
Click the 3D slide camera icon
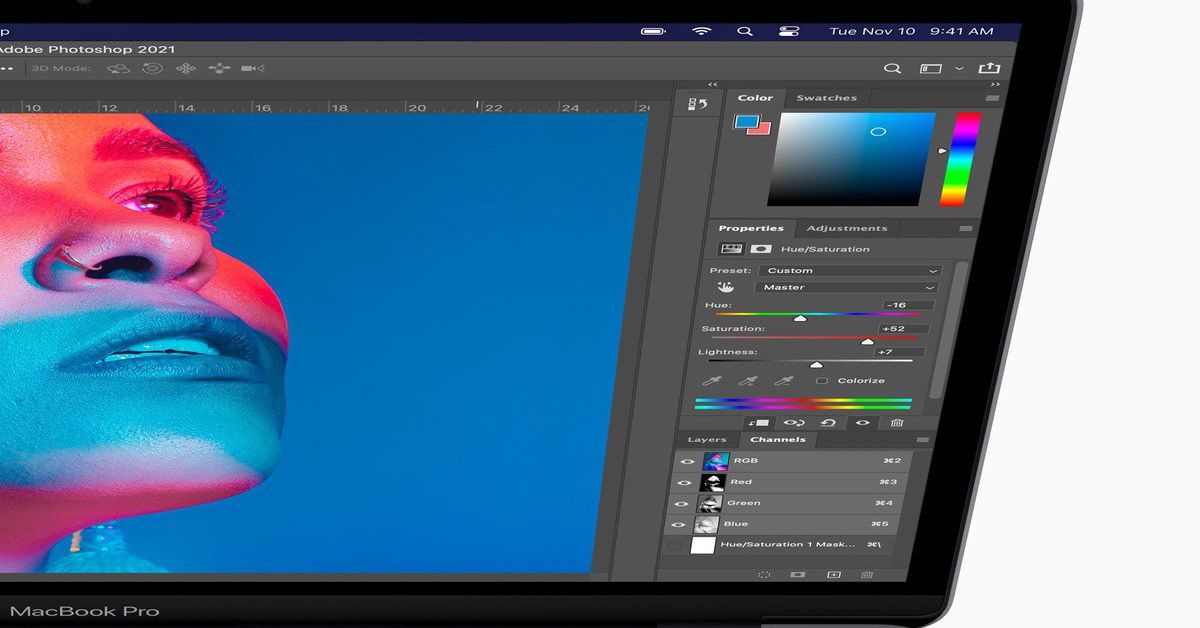tap(219, 68)
